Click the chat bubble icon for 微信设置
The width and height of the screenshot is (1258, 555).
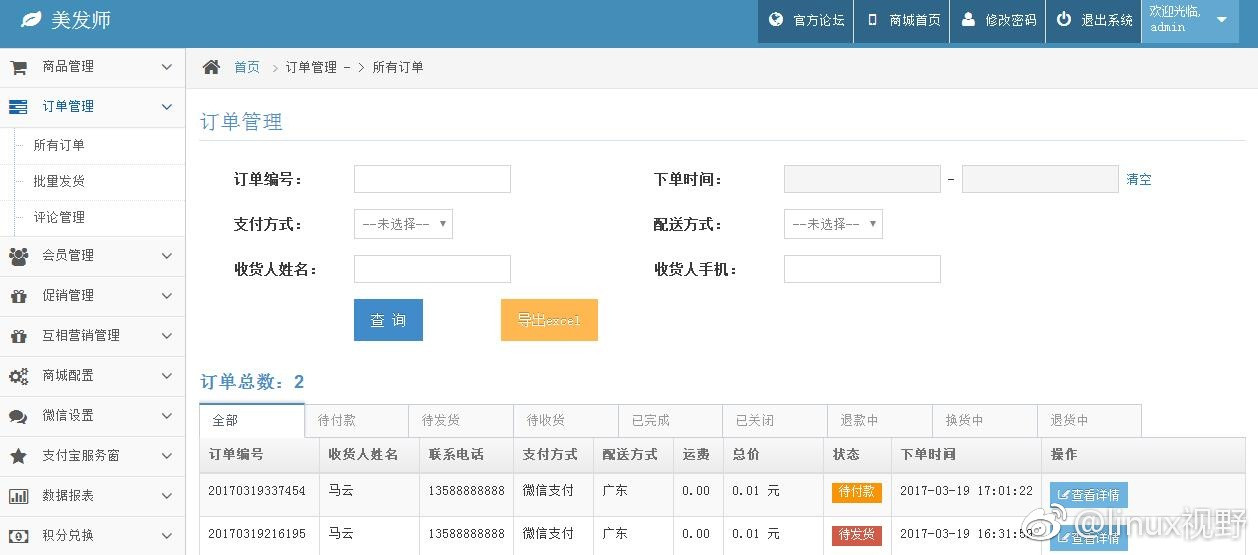[x=18, y=416]
